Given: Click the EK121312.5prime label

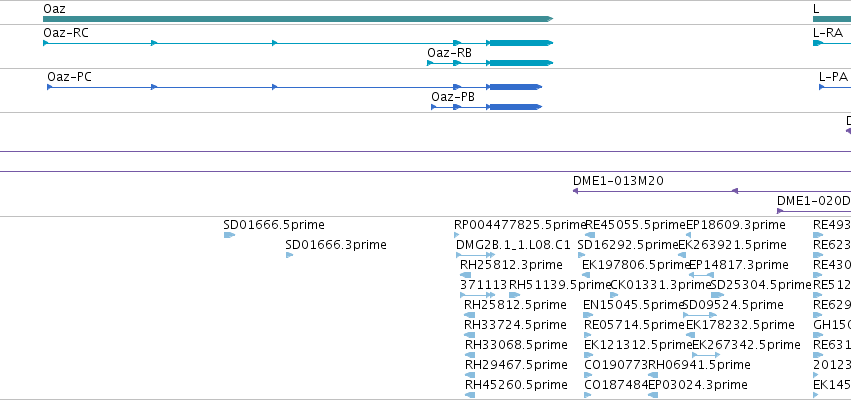Looking at the screenshot, I should pyautogui.click(x=638, y=345).
